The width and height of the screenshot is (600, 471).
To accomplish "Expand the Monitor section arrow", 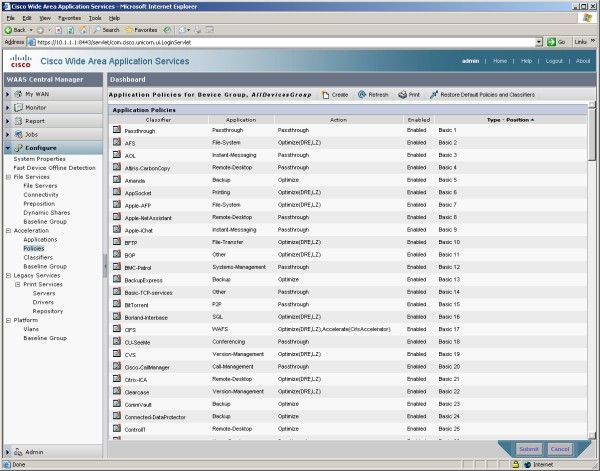I will 8,108.
